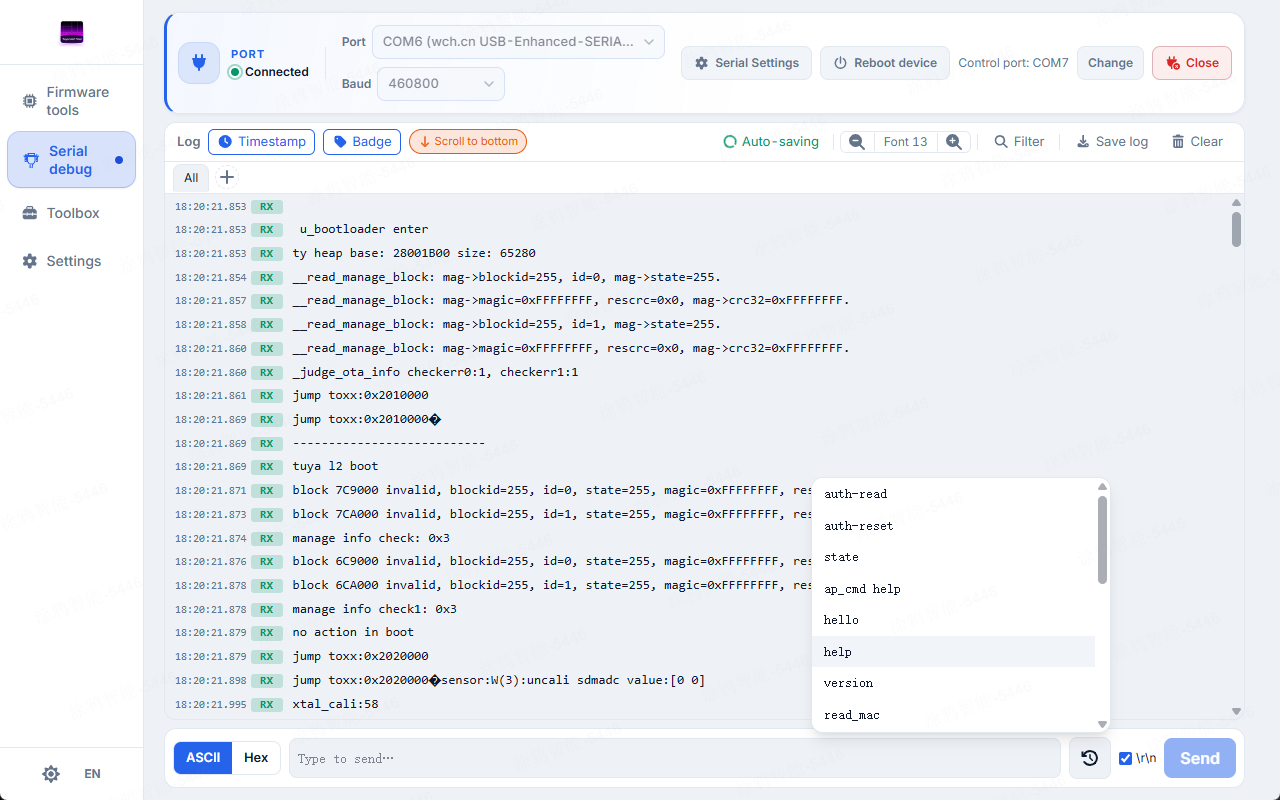The height and width of the screenshot is (800, 1280).
Task: Click 'Control port: COM7' label
Action: coord(1013,63)
